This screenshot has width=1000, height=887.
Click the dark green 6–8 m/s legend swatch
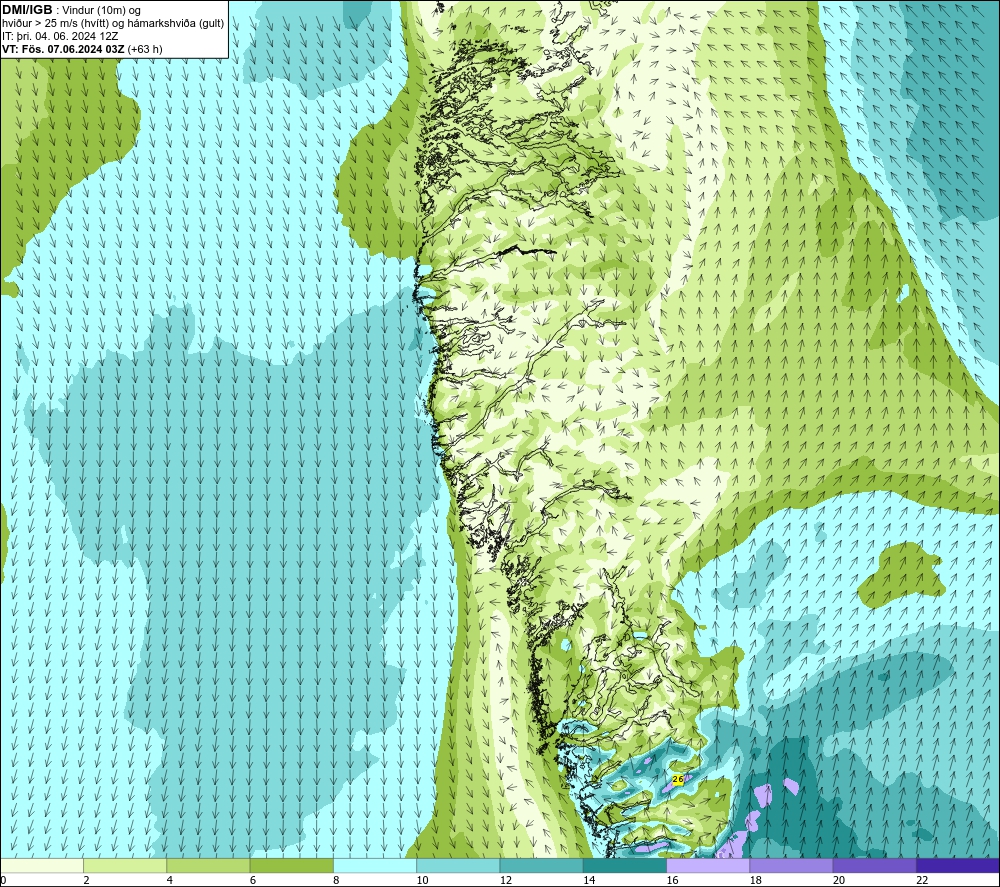[x=291, y=865]
